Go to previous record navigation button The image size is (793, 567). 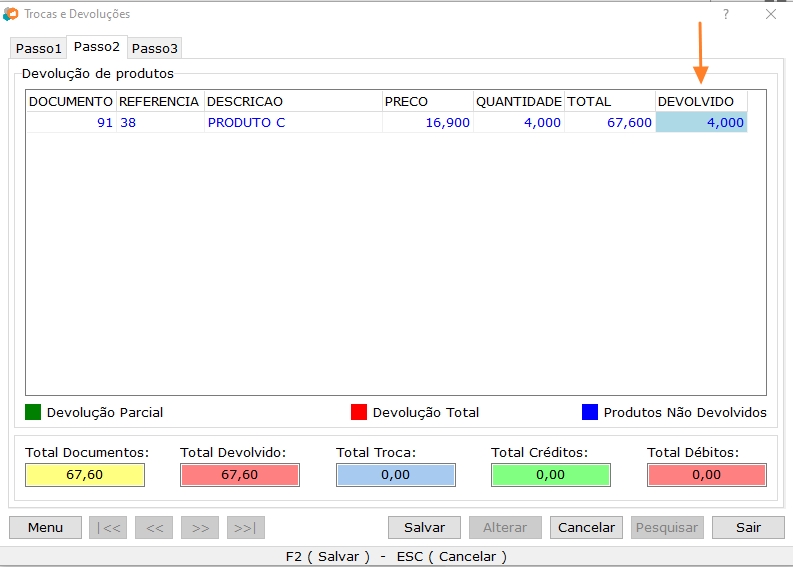[154, 528]
